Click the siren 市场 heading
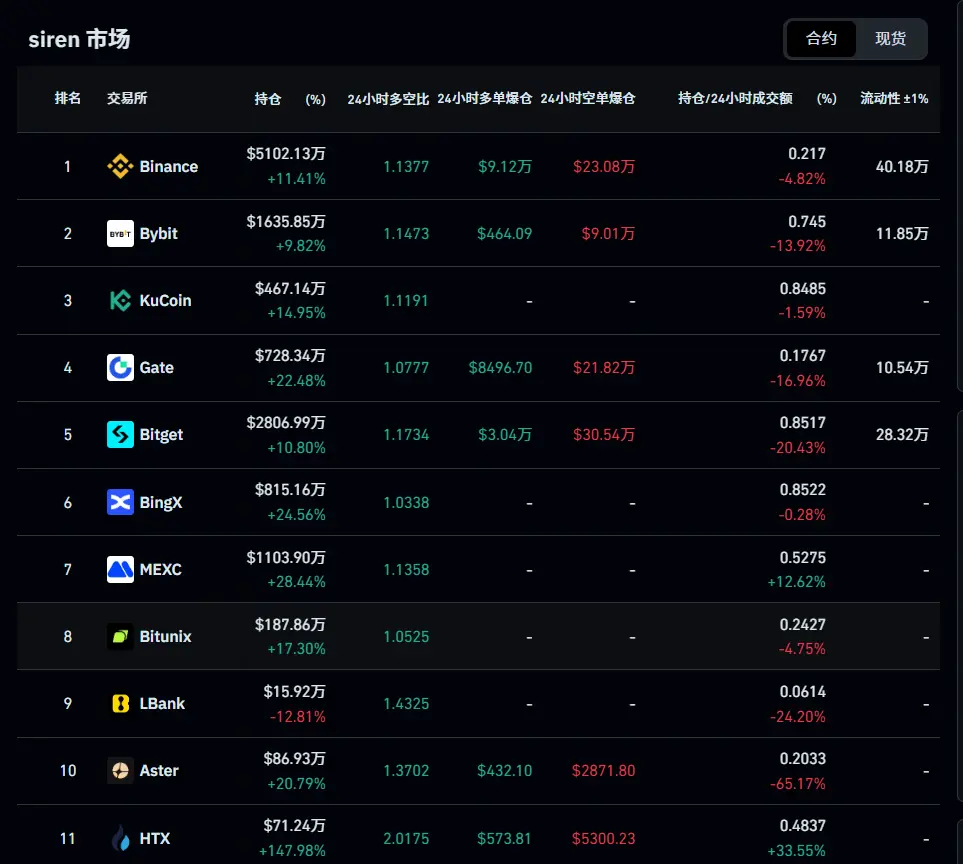Image resolution: width=963 pixels, height=864 pixels. coord(79,39)
